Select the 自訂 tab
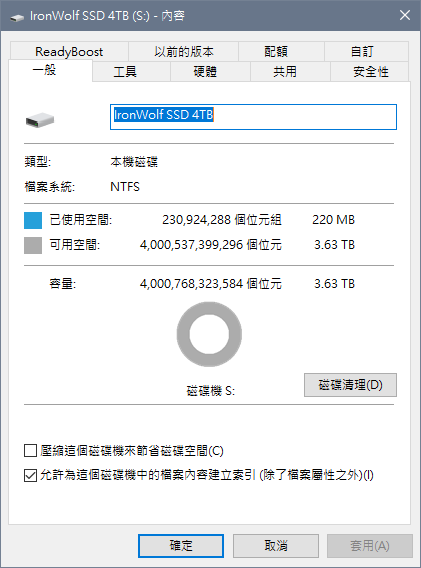The image size is (421, 568). pyautogui.click(x=366, y=51)
